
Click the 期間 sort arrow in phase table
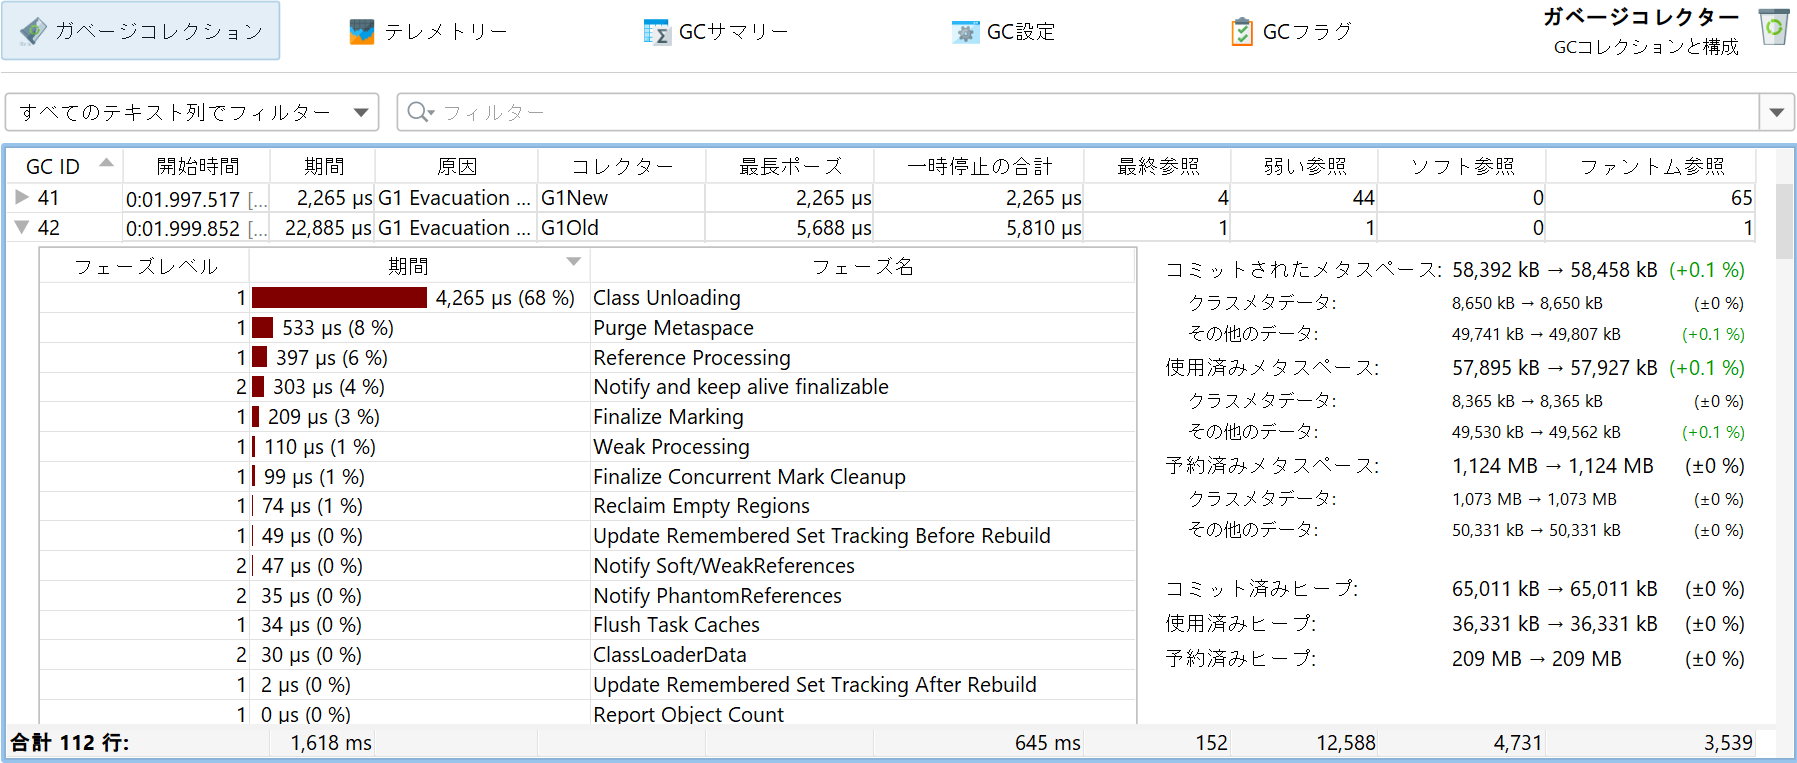pos(573,262)
